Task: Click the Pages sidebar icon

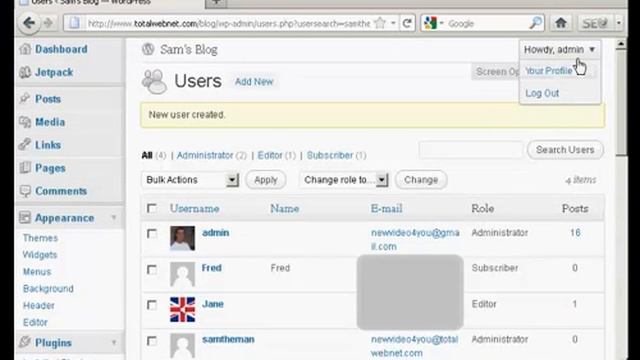Action: pos(25,168)
